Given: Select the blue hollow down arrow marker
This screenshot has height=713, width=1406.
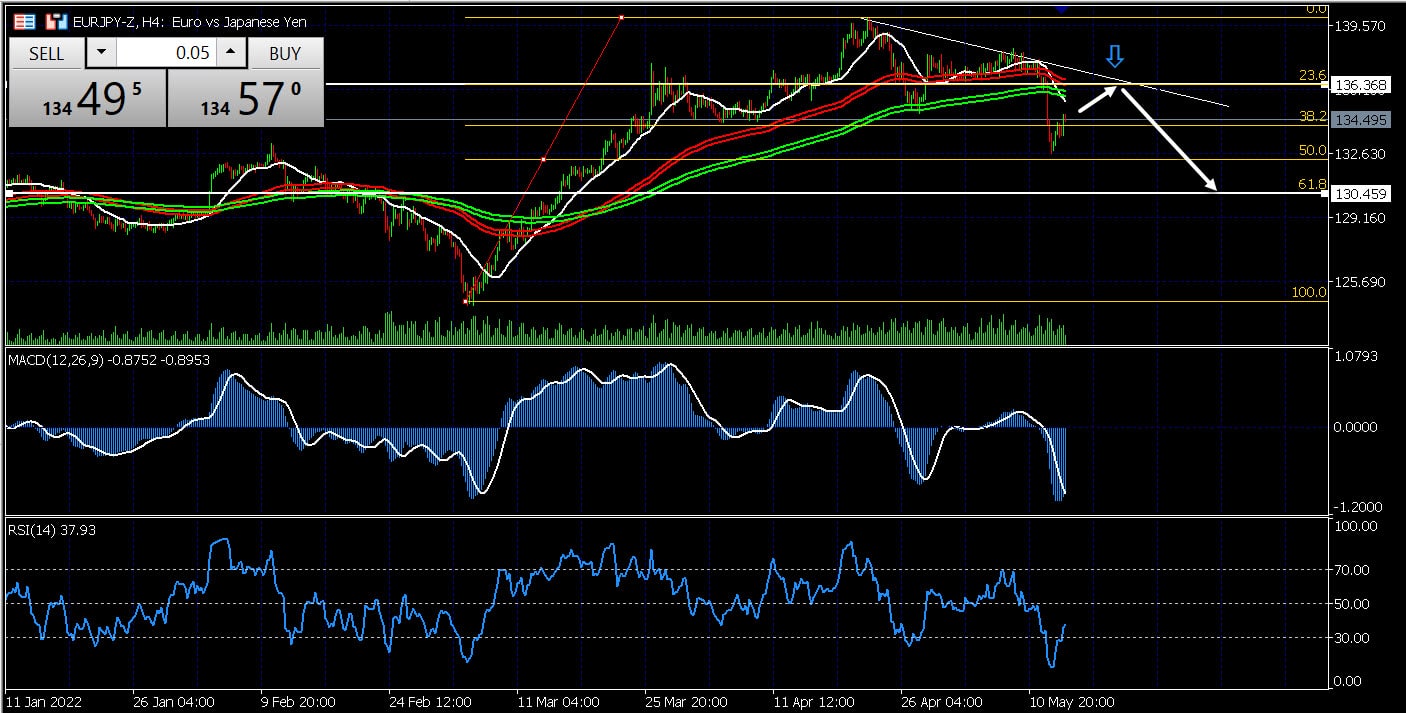Looking at the screenshot, I should click(x=1115, y=57).
